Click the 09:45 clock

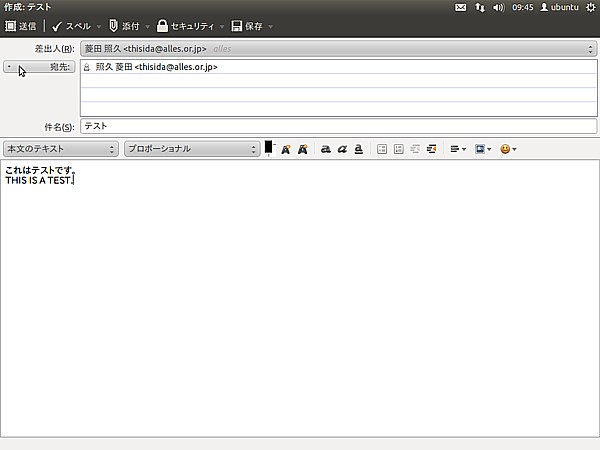[523, 7]
